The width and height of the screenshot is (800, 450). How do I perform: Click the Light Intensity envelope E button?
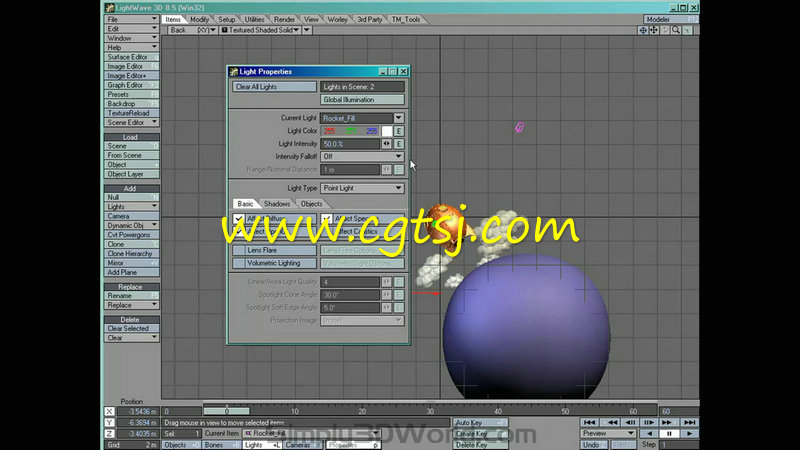pyautogui.click(x=399, y=144)
